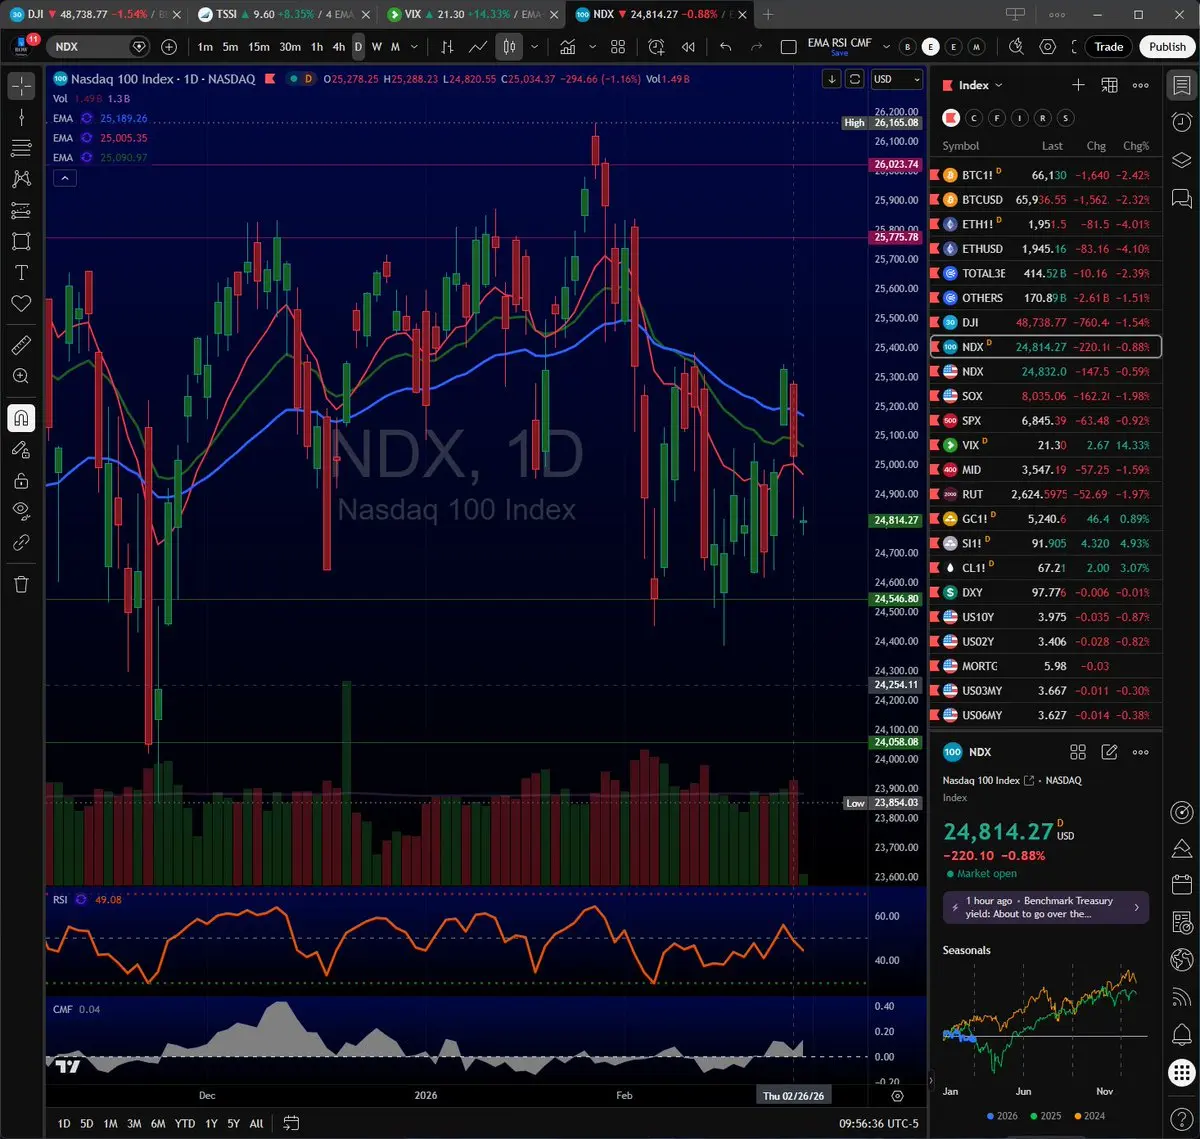
Task: Activate the zoom in tool
Action: [x=21, y=376]
